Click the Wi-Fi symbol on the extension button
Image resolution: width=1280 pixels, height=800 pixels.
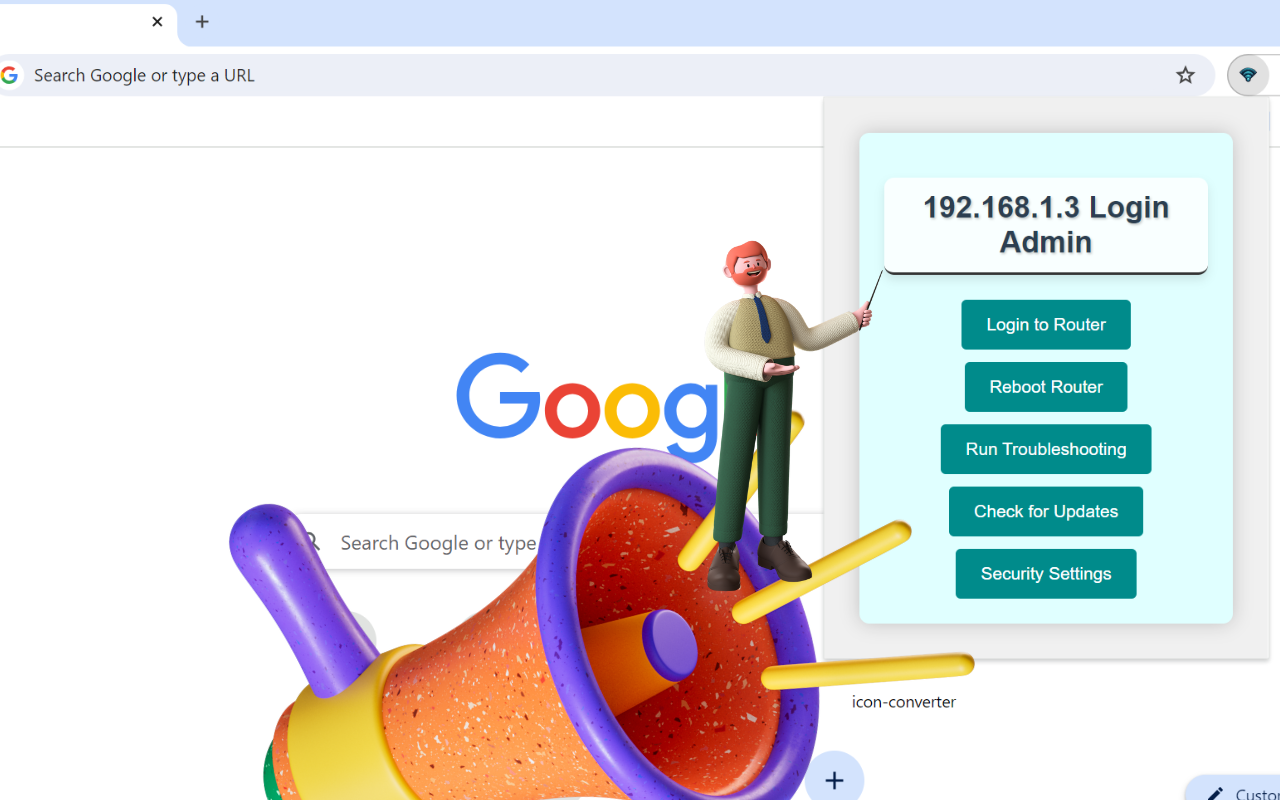(x=1250, y=74)
